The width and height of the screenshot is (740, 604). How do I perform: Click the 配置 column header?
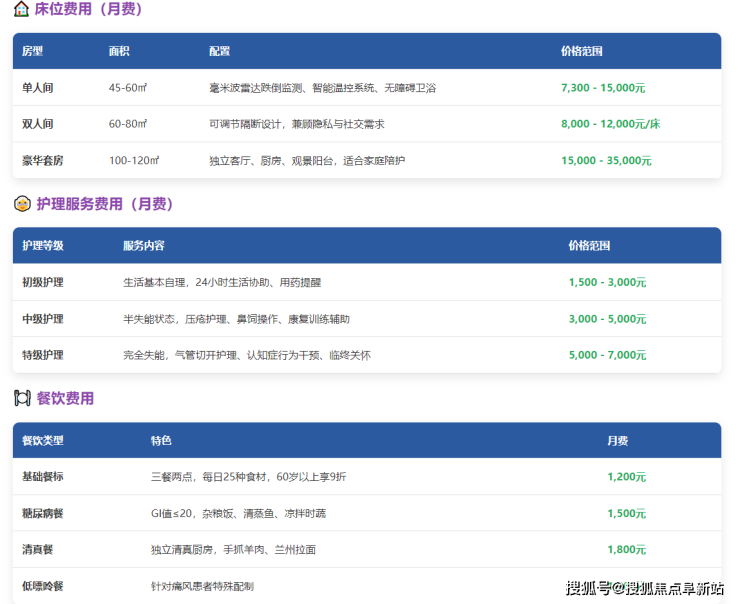pos(219,51)
